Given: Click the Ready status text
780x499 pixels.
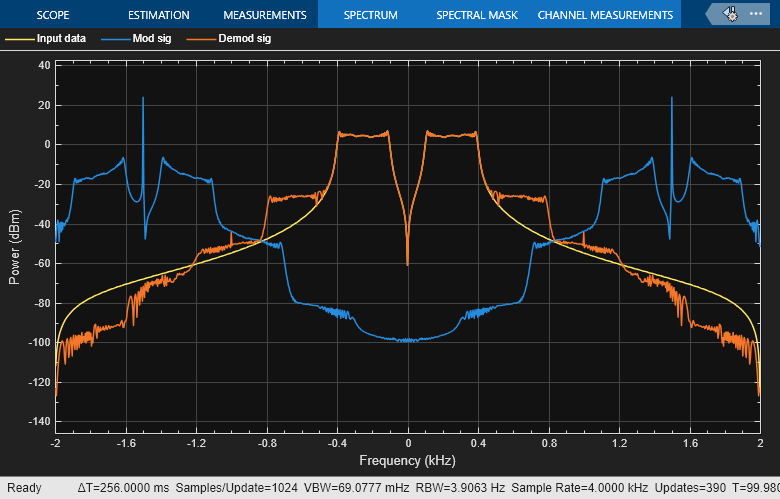Looking at the screenshot, I should tap(24, 488).
